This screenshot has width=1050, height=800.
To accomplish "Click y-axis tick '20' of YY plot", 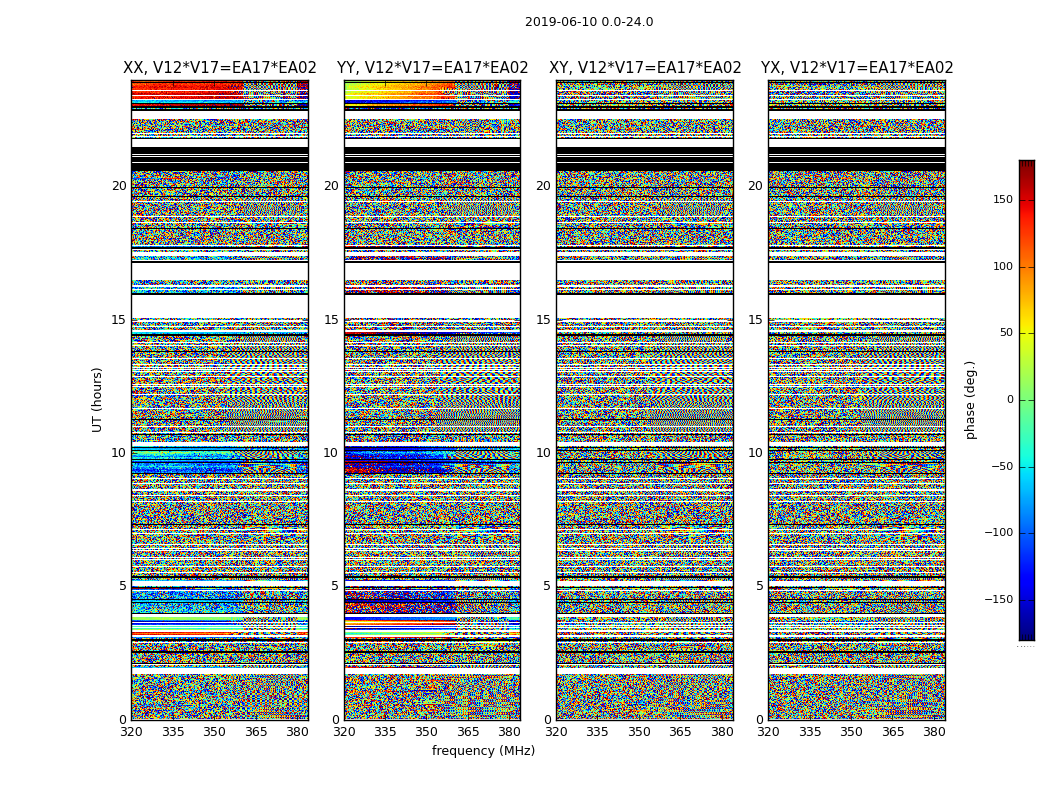I will tap(331, 186).
